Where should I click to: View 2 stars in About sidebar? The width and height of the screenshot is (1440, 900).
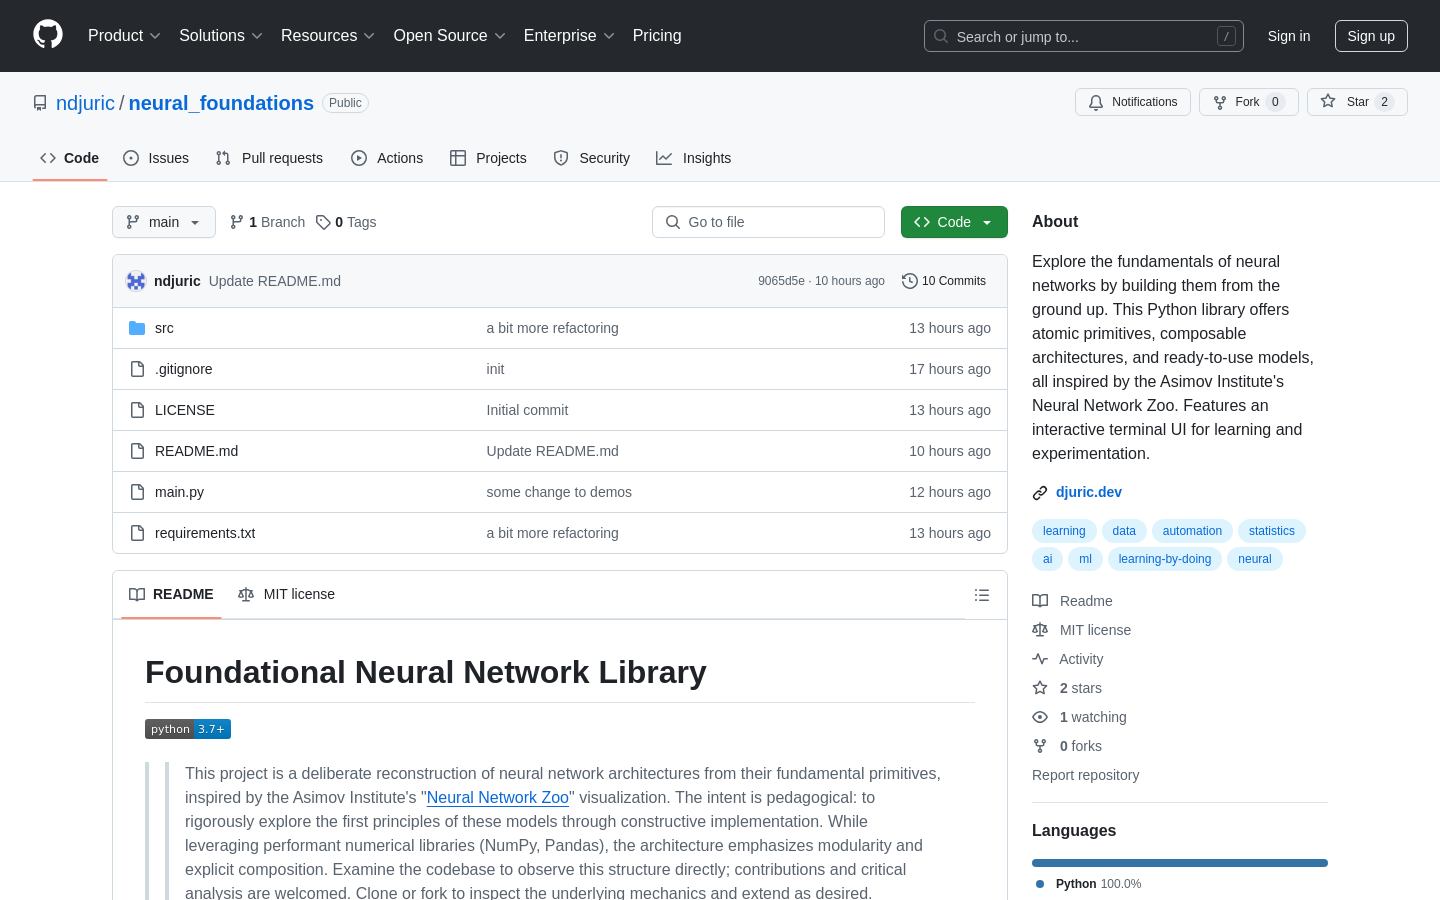[1067, 688]
